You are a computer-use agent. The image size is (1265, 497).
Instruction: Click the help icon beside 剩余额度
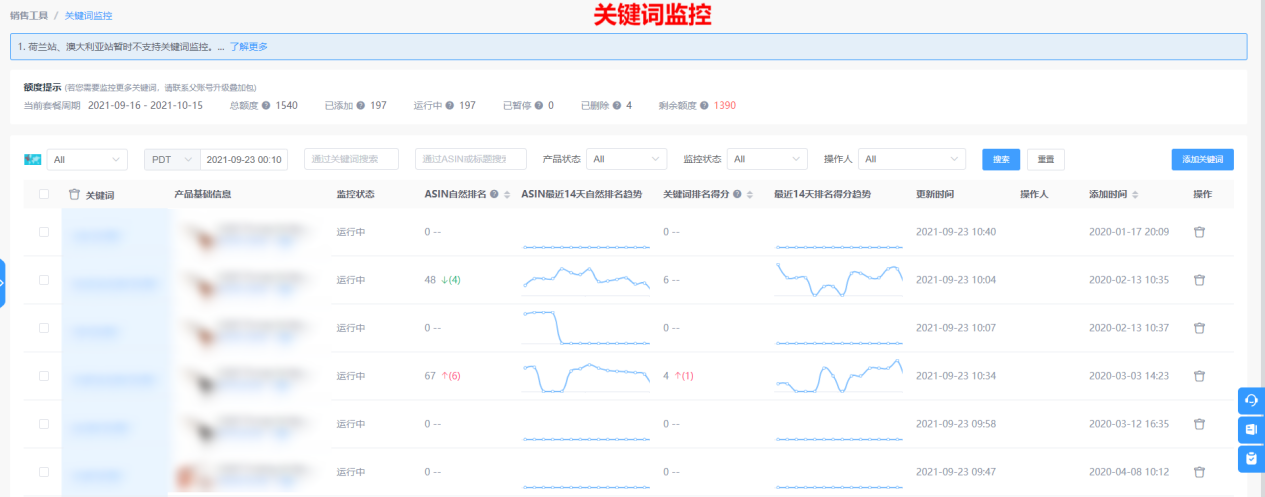pyautogui.click(x=704, y=105)
